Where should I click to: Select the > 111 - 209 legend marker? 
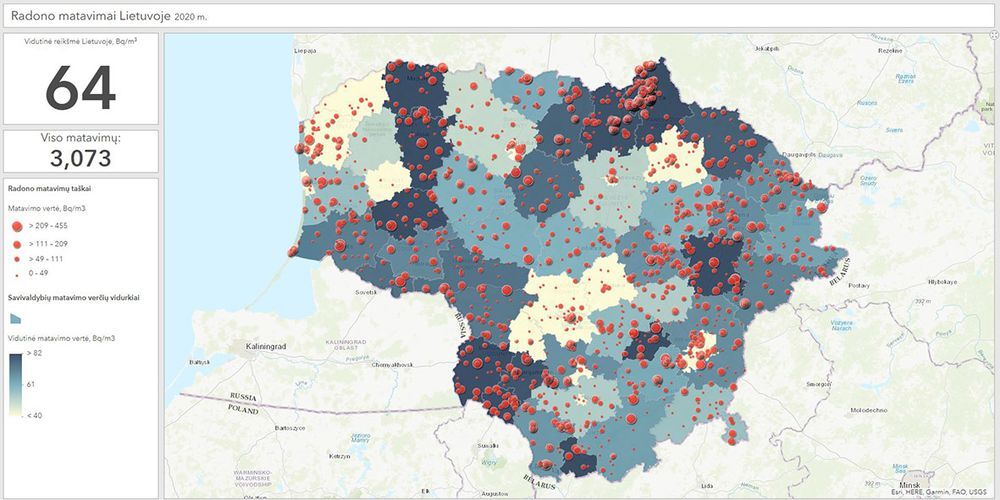(x=17, y=243)
